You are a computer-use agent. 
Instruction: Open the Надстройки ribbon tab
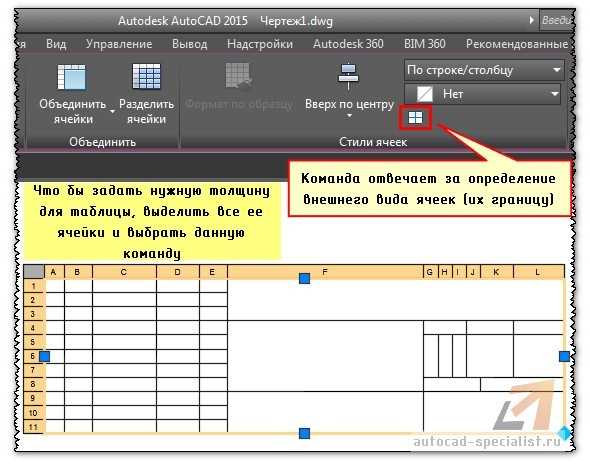(260, 44)
